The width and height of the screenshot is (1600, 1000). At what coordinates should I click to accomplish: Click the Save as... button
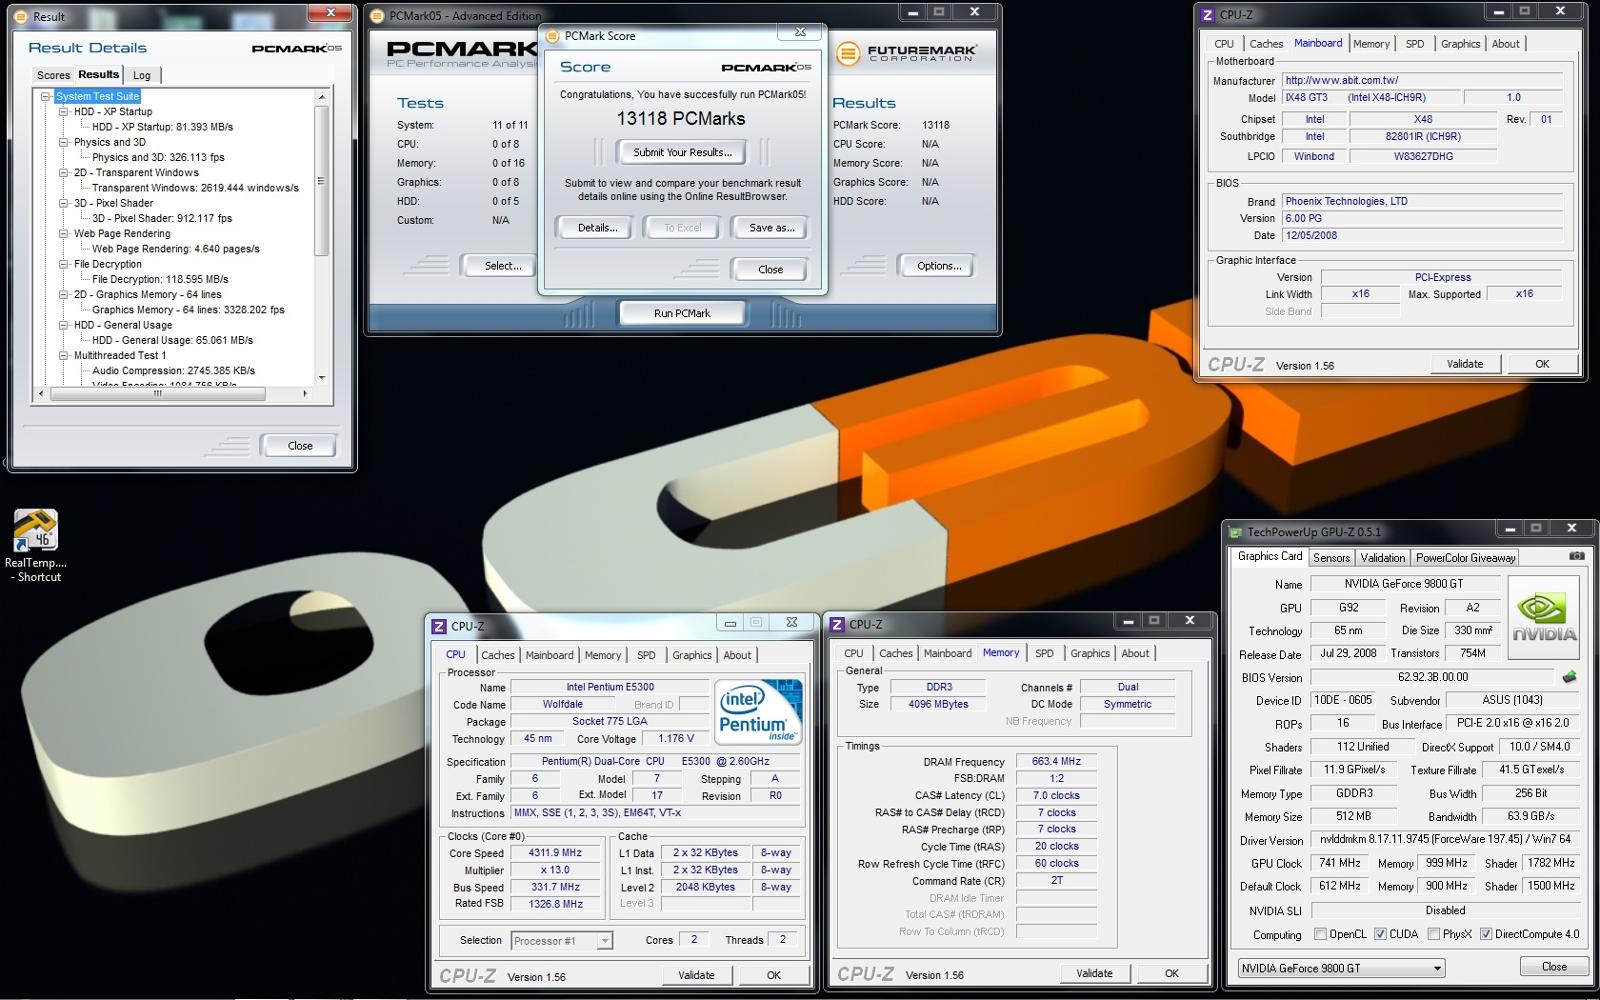(x=772, y=228)
